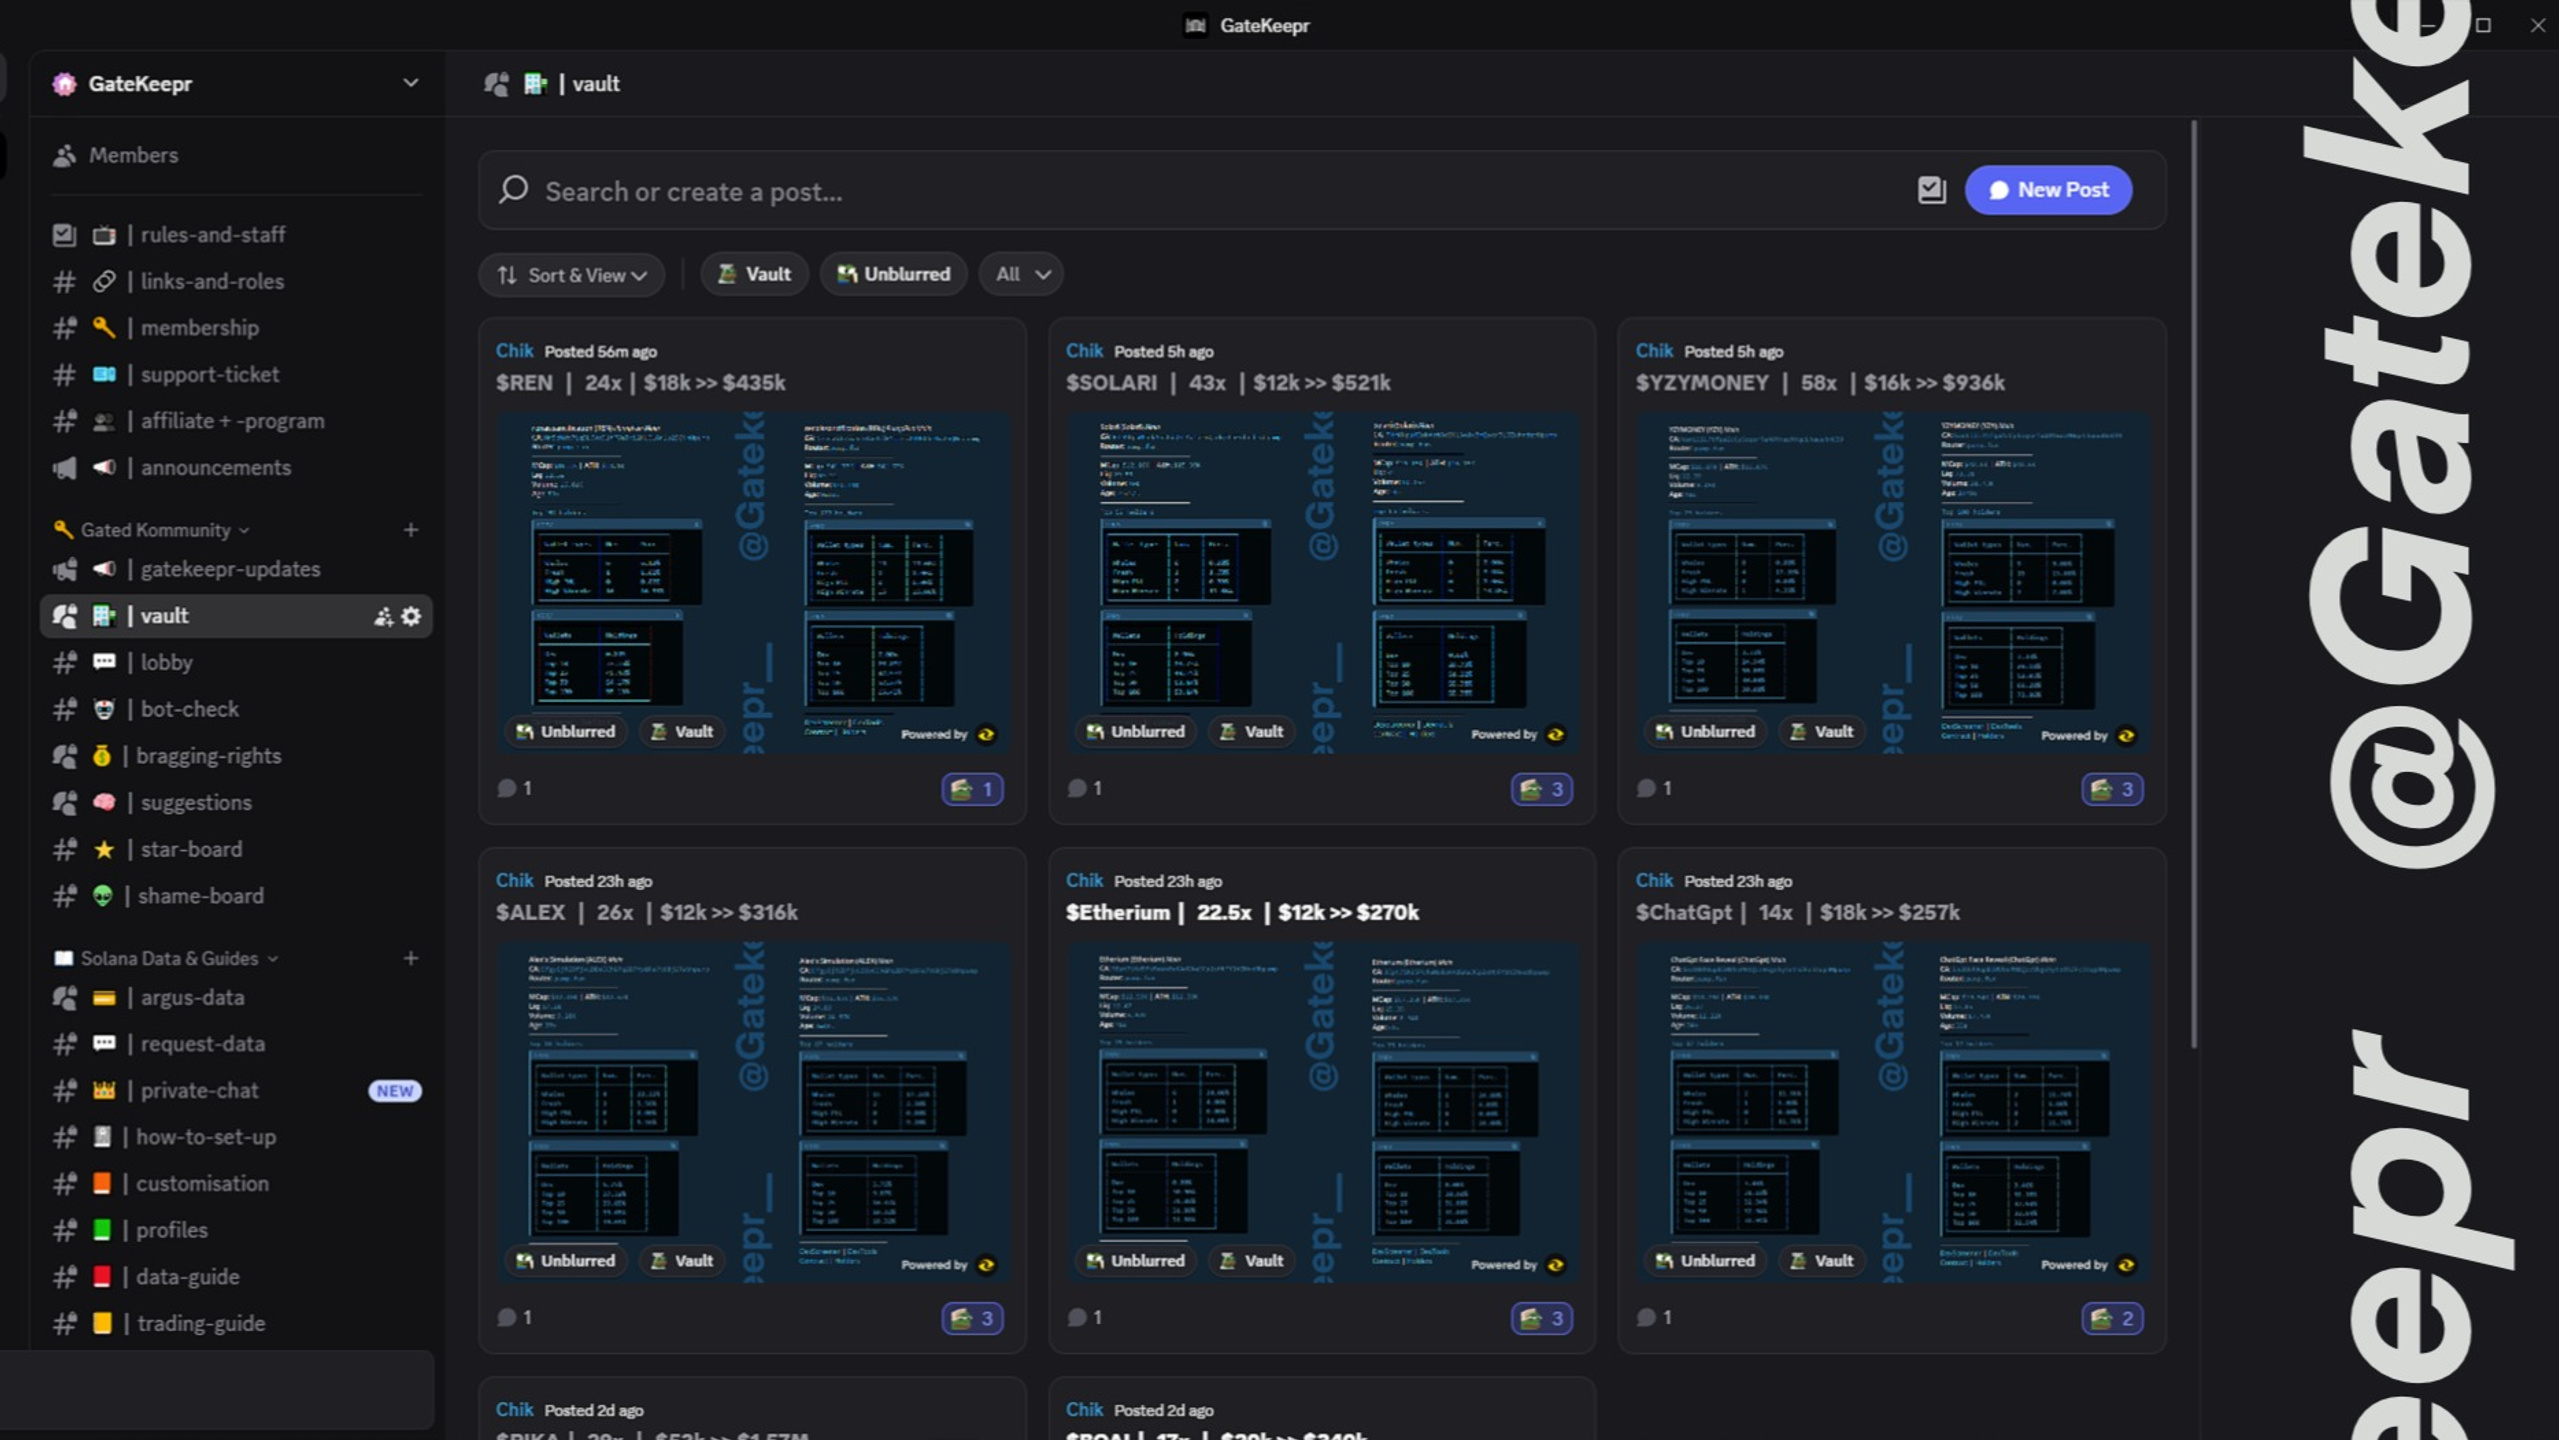Toggle the Vault tag filter
This screenshot has height=1440, width=2559.
tap(754, 274)
